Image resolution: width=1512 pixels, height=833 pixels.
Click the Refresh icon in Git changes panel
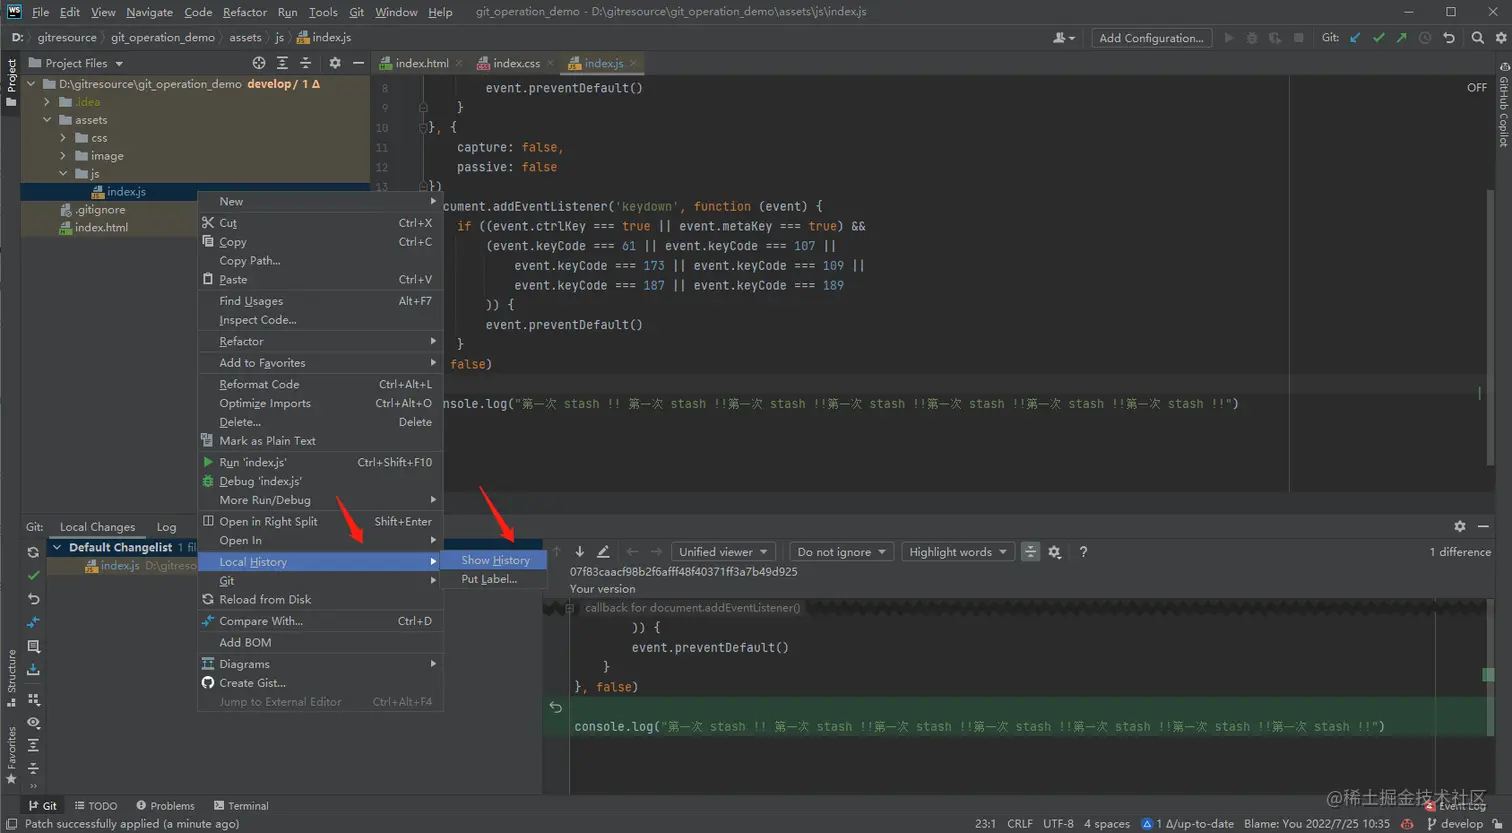(33, 552)
